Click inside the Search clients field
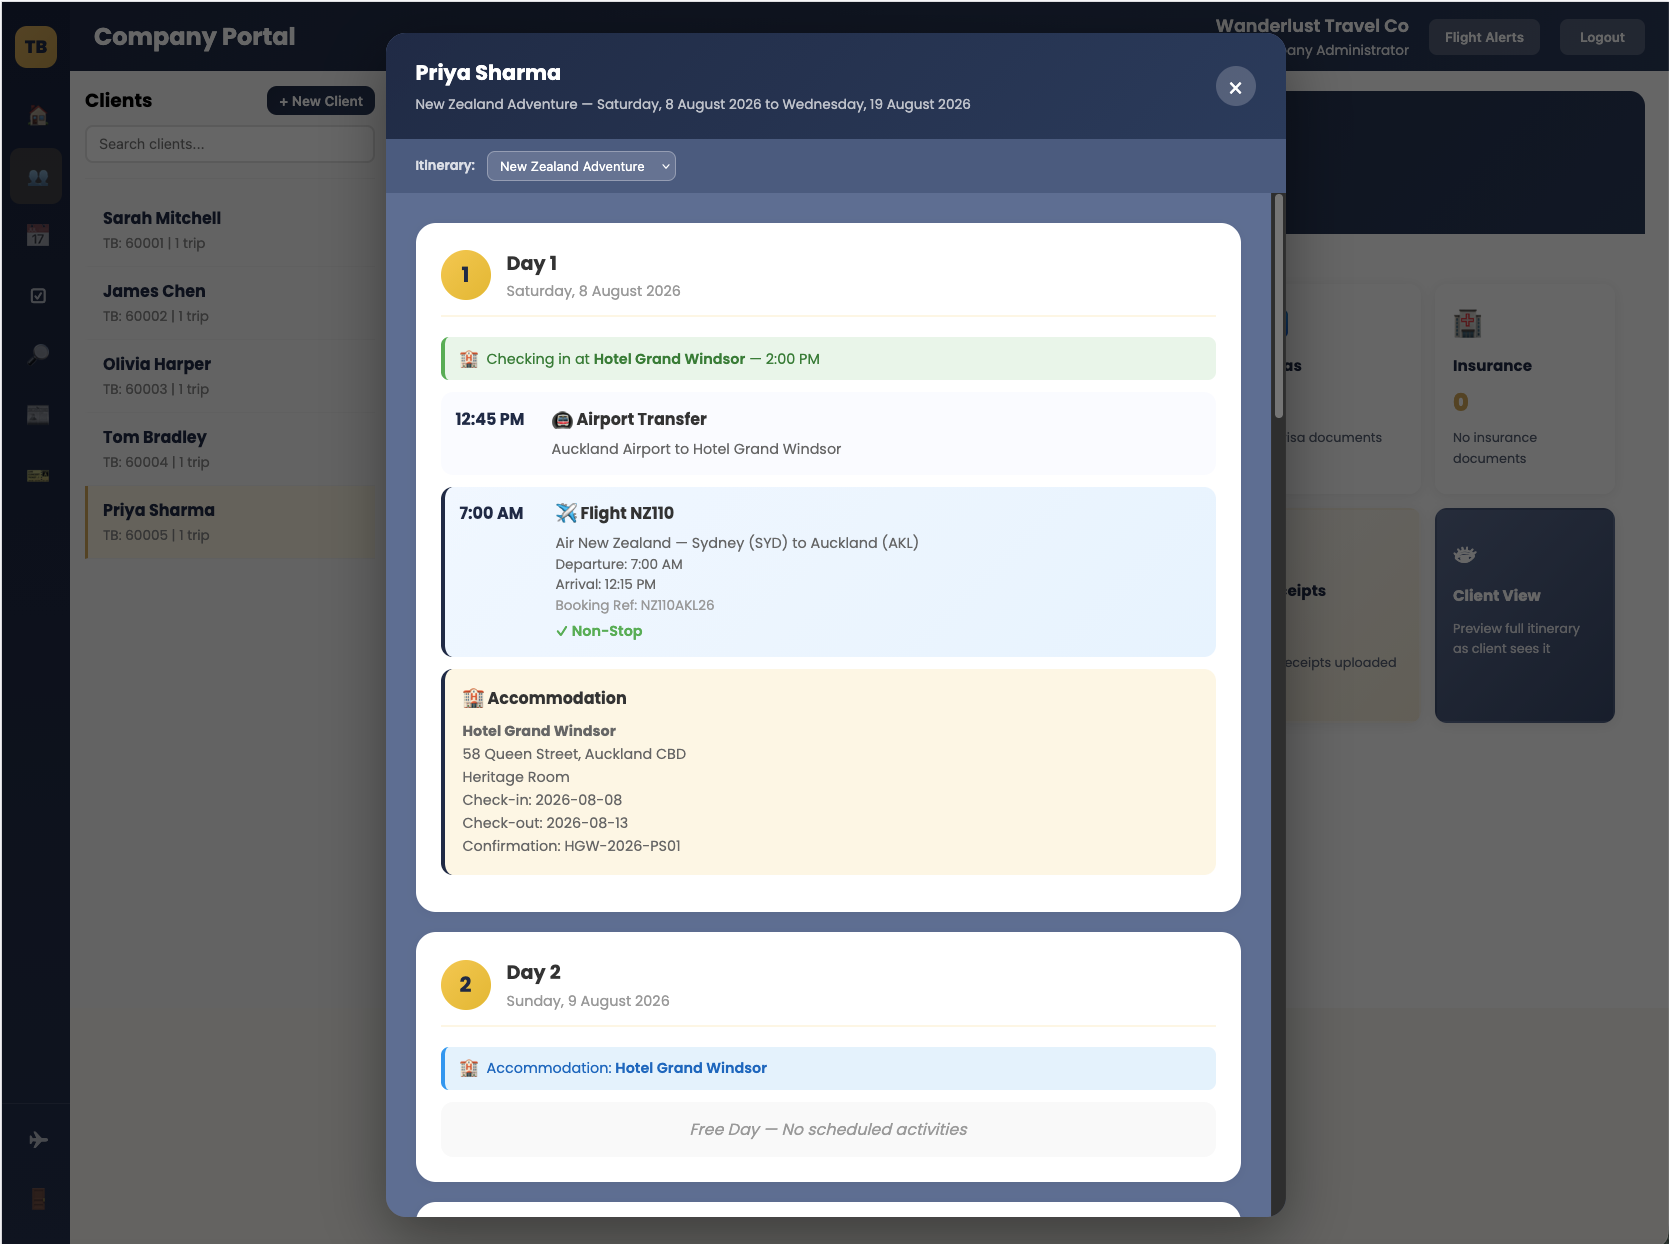The width and height of the screenshot is (1669, 1244). click(229, 144)
